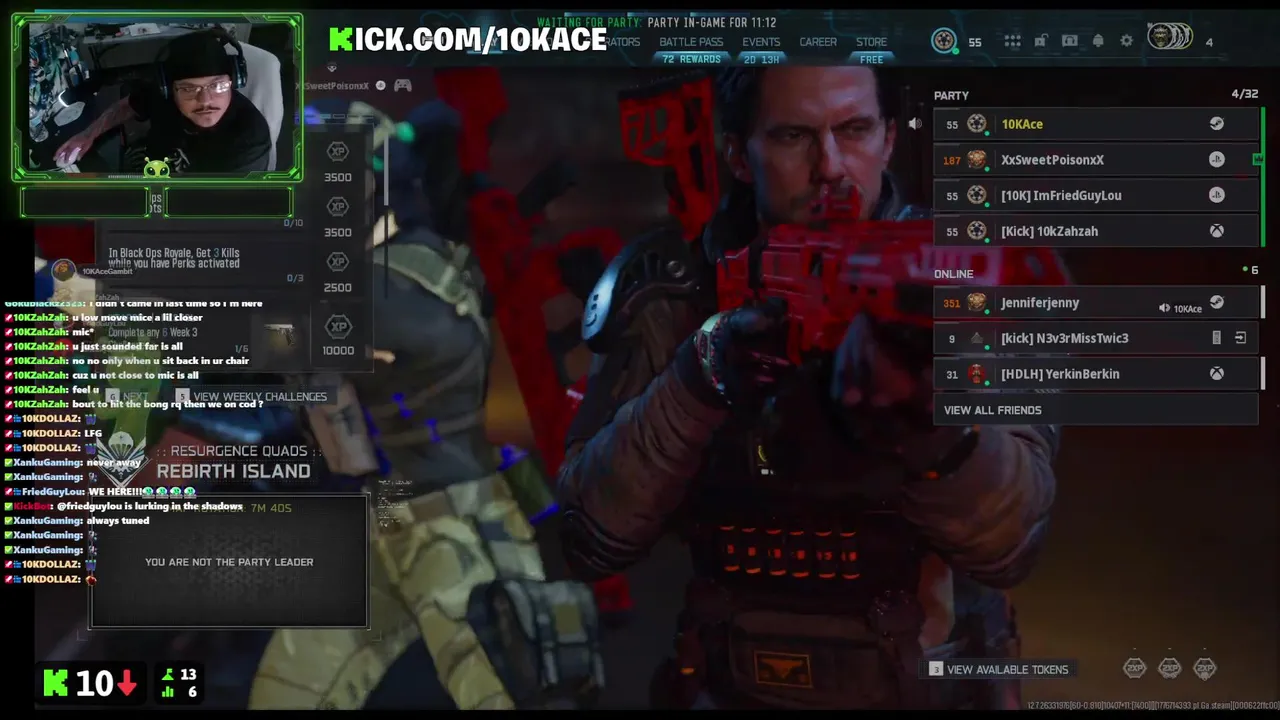Select [kick] N3v3rMissTwic3 in Online list
This screenshot has width=1280, height=720.
click(1095, 338)
